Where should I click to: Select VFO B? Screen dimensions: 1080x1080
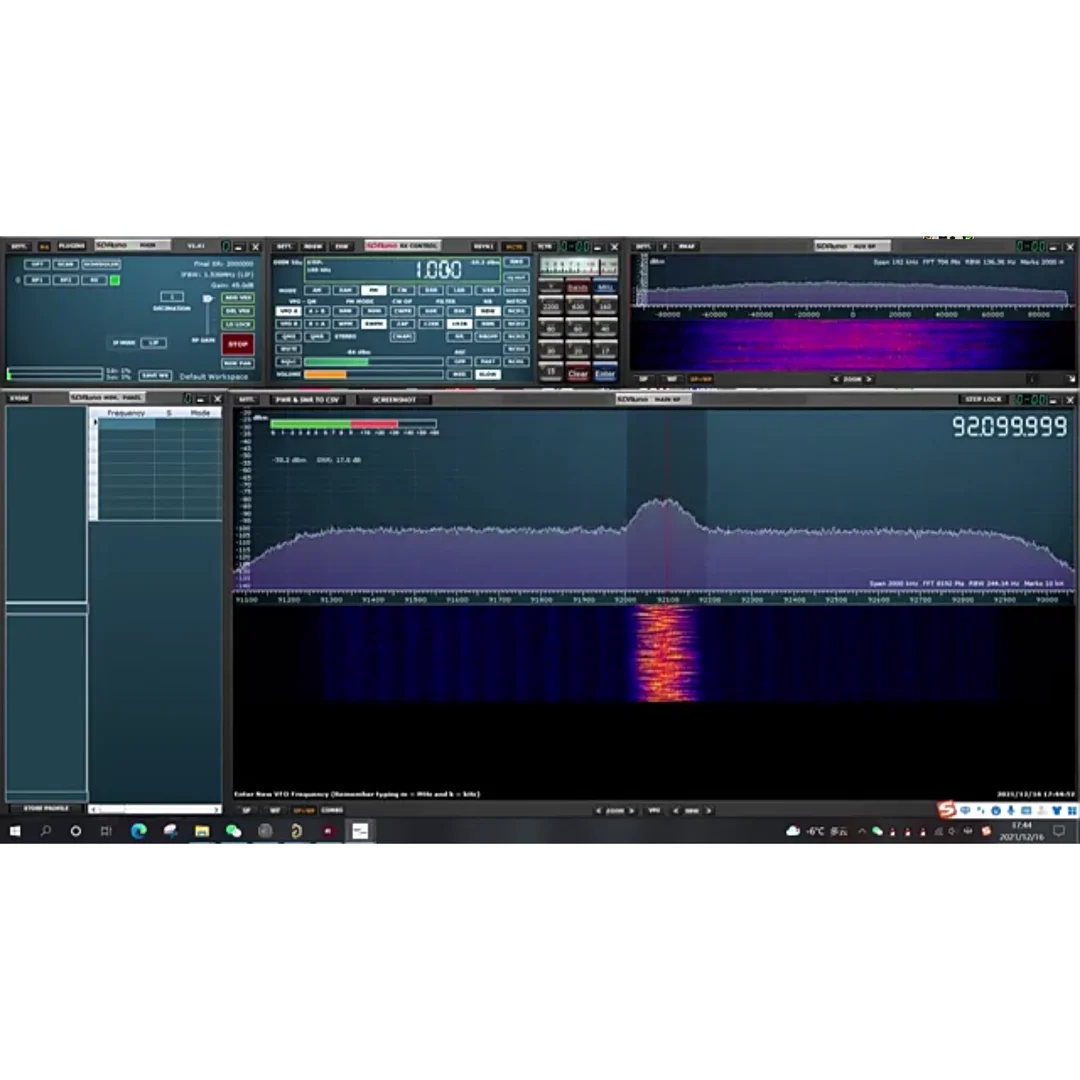tap(289, 324)
